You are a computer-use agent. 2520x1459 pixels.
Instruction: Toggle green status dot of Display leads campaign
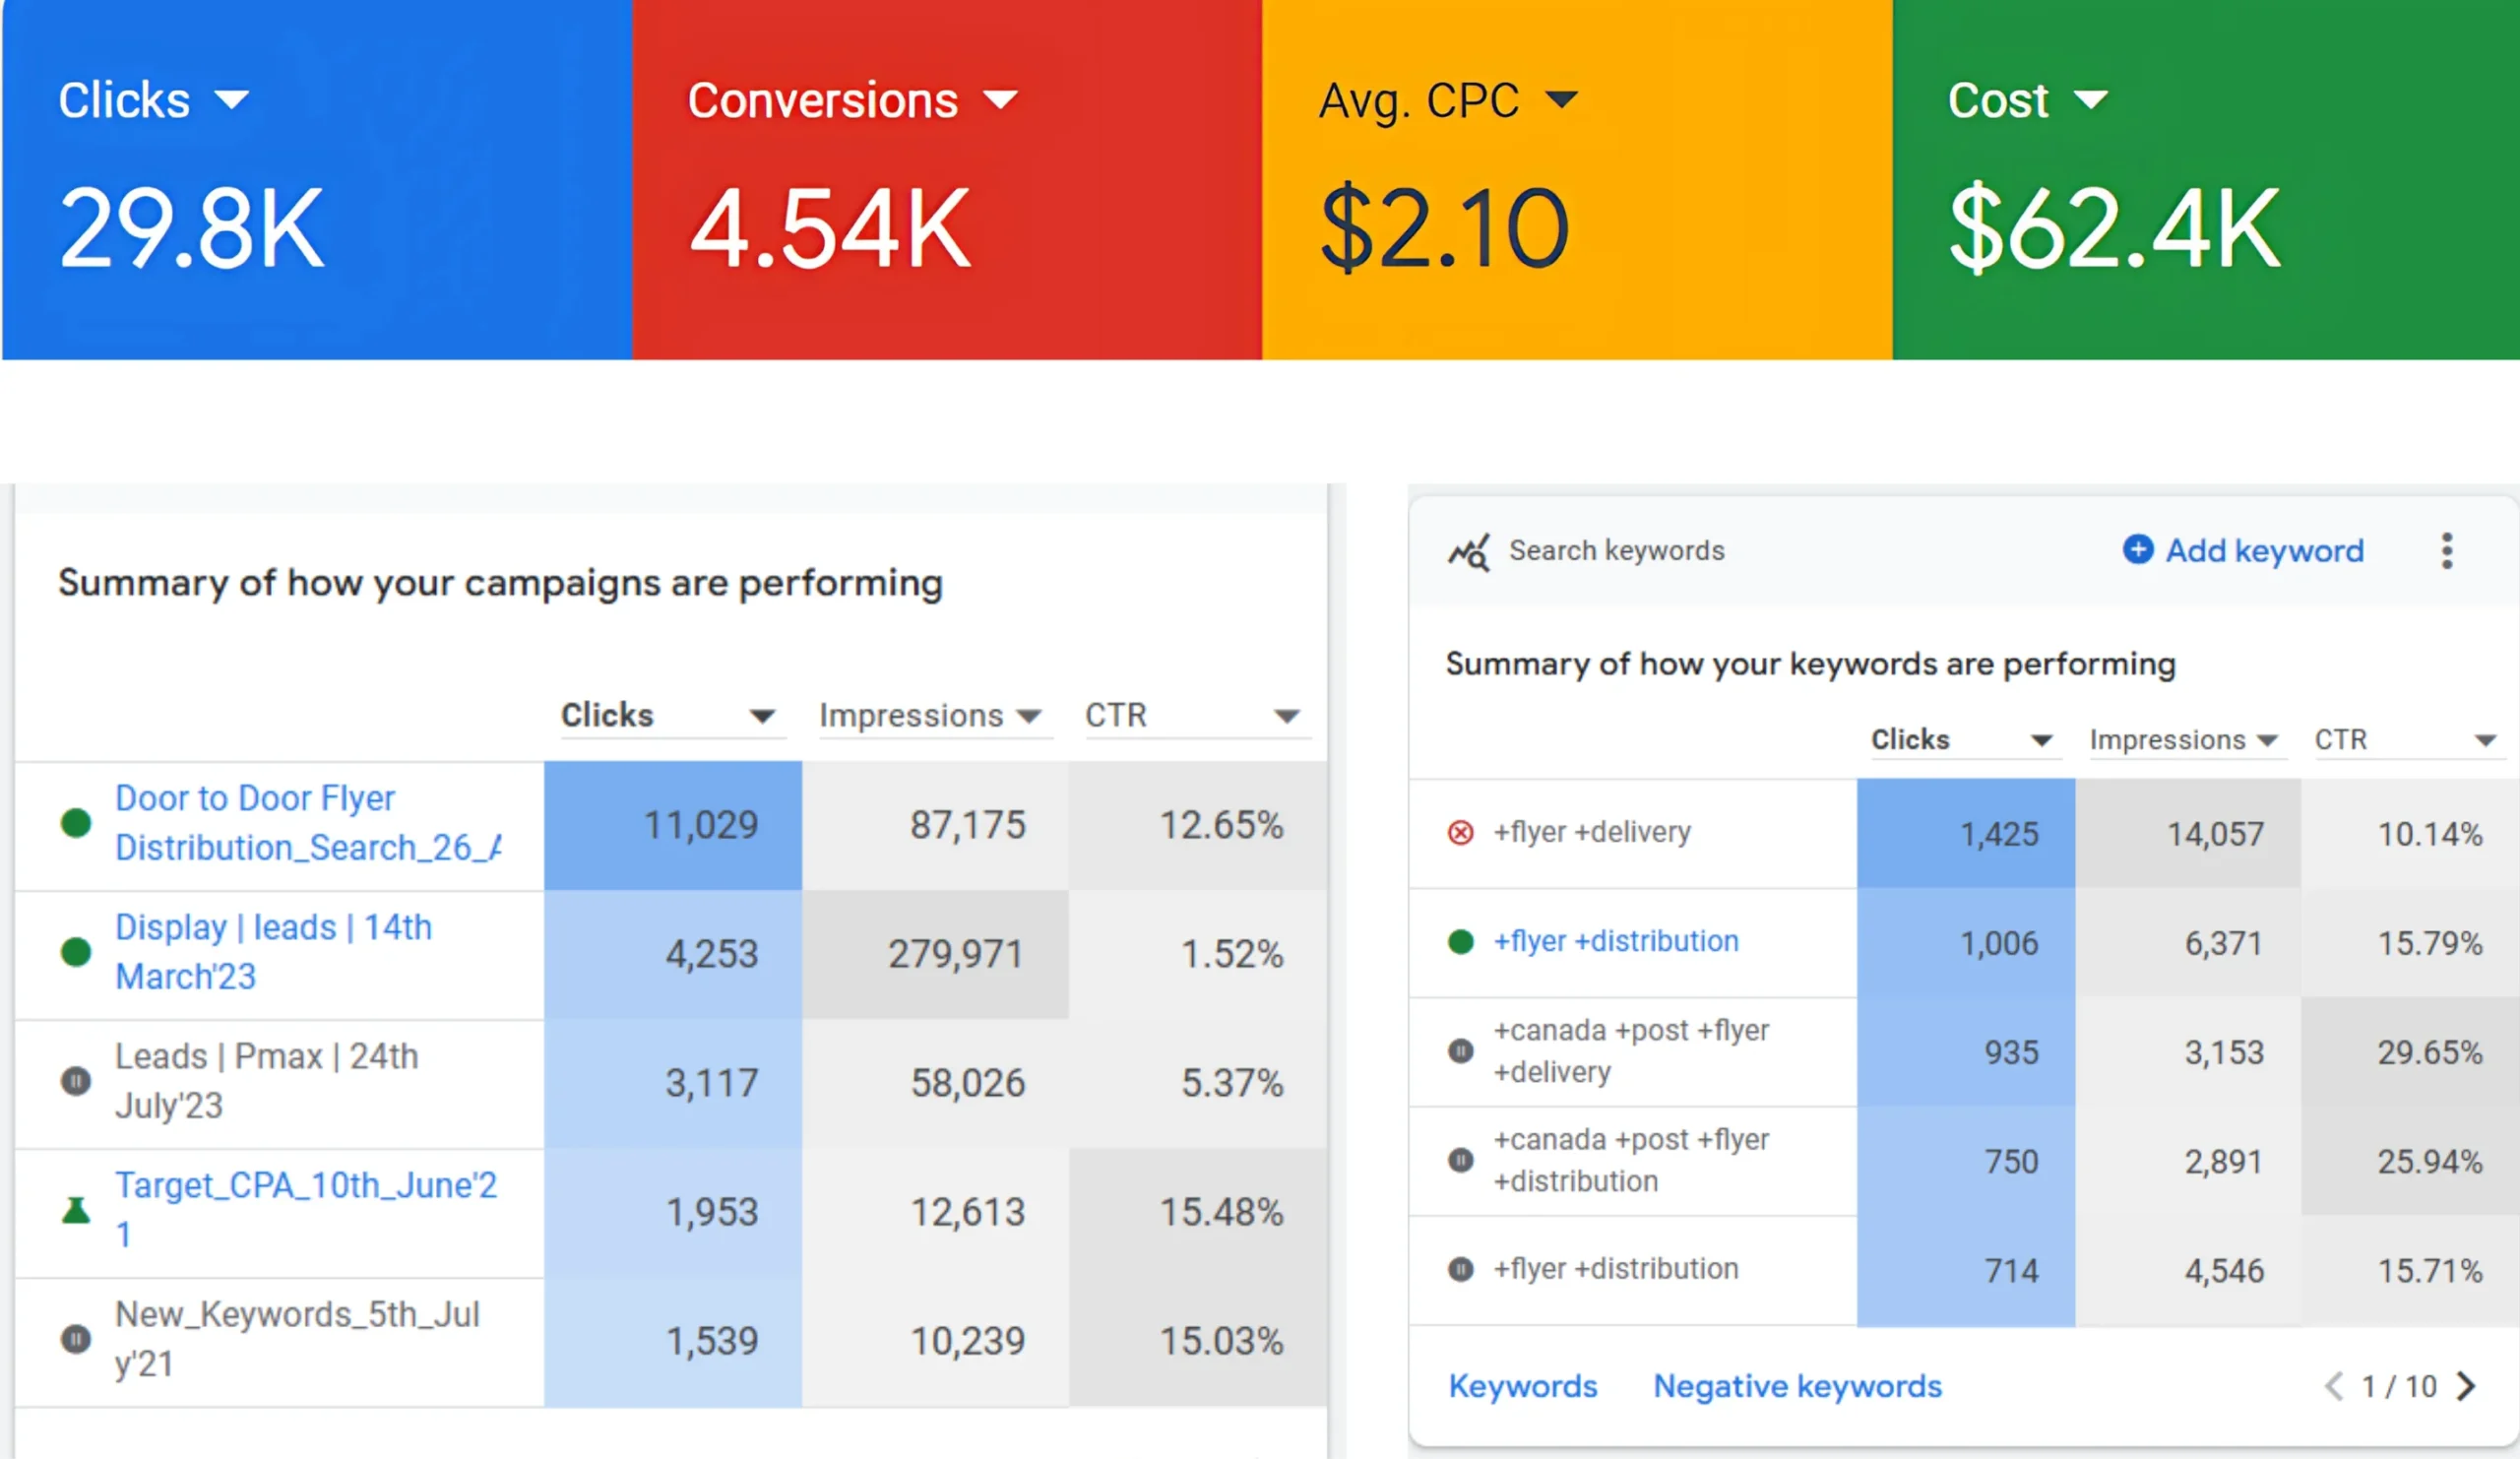coord(76,952)
